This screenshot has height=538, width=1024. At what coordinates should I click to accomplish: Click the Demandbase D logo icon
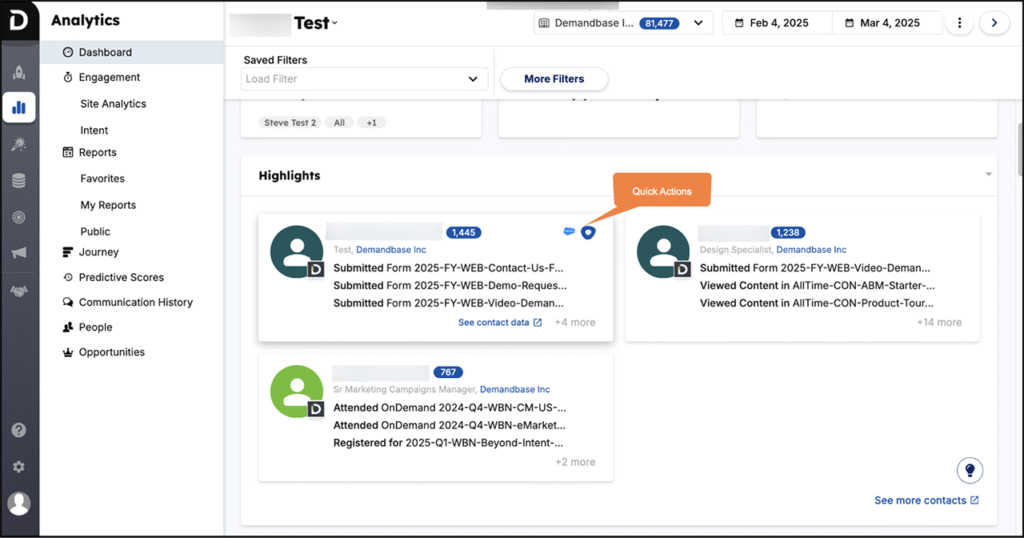[x=19, y=20]
